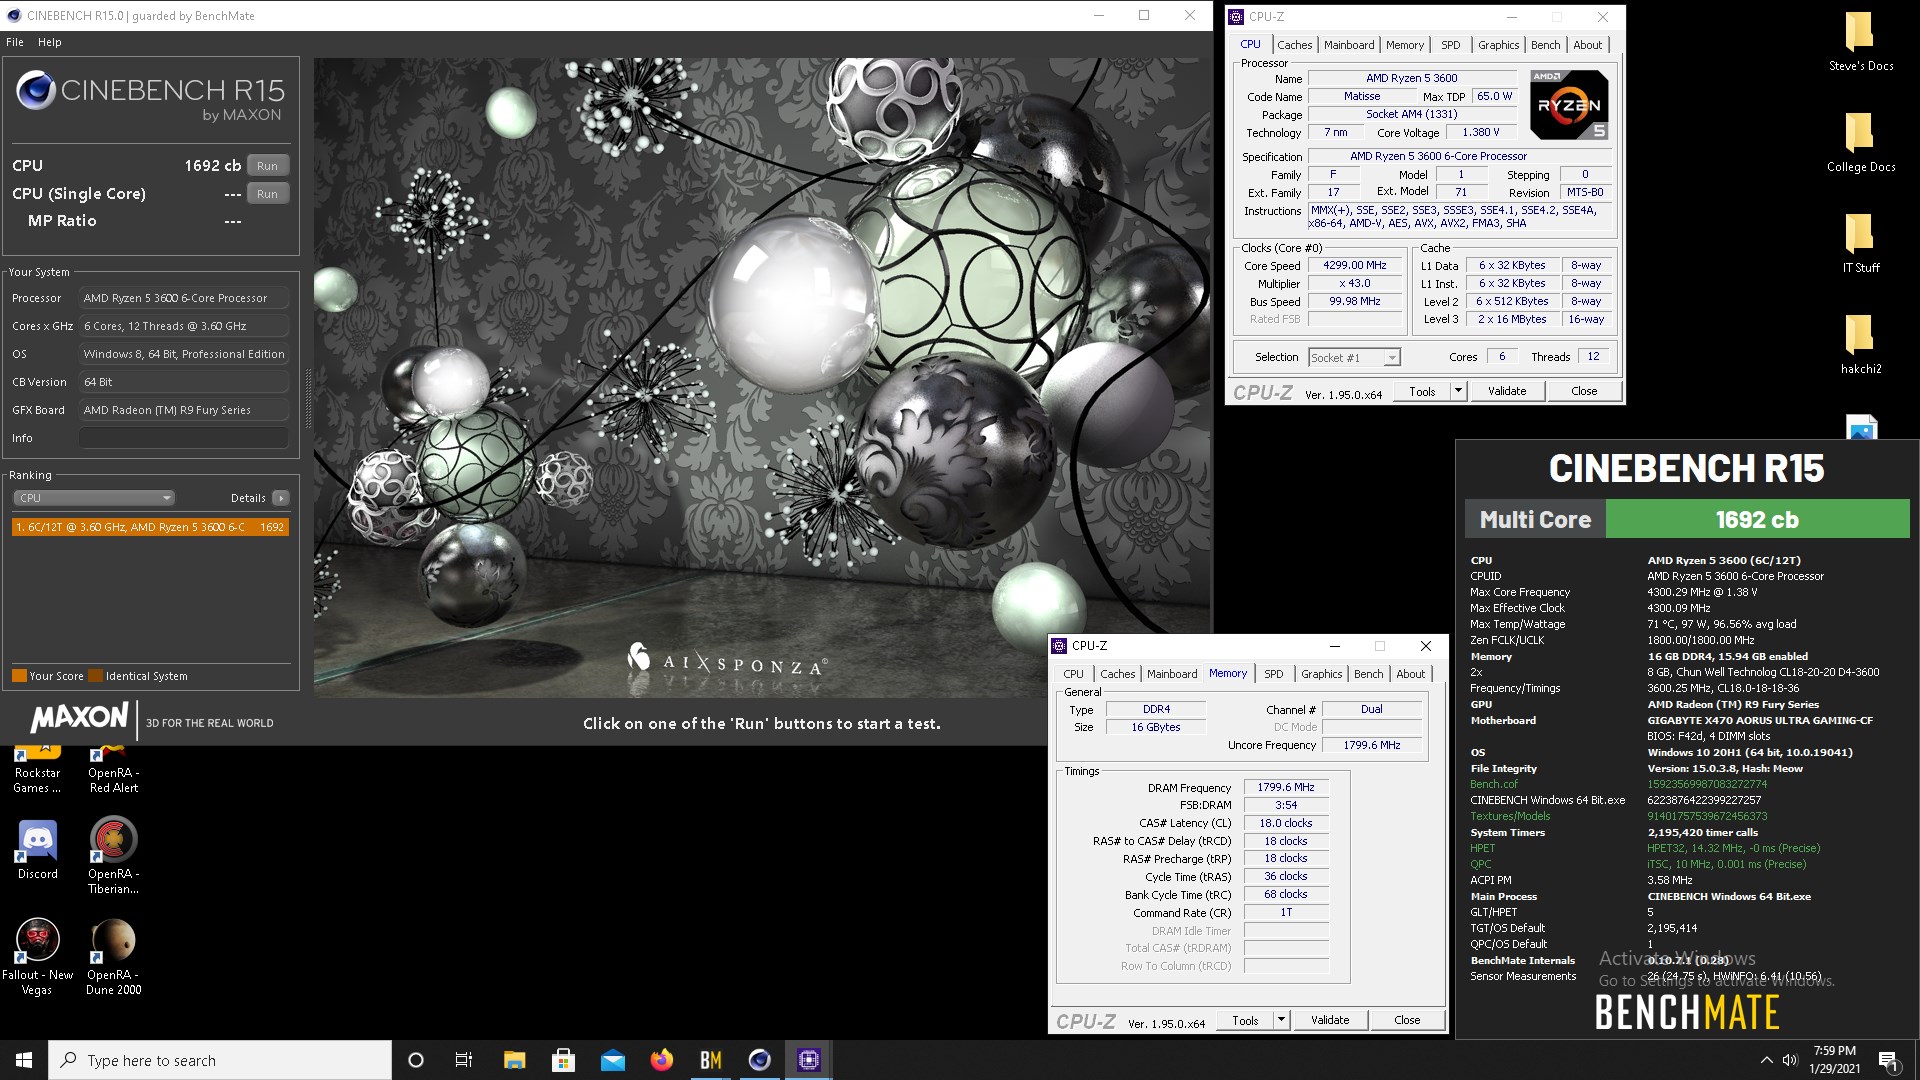Viewport: 1920px width, 1080px height.
Task: Click Validate in Memory CPU-Z window
Action: pyautogui.click(x=1329, y=1020)
